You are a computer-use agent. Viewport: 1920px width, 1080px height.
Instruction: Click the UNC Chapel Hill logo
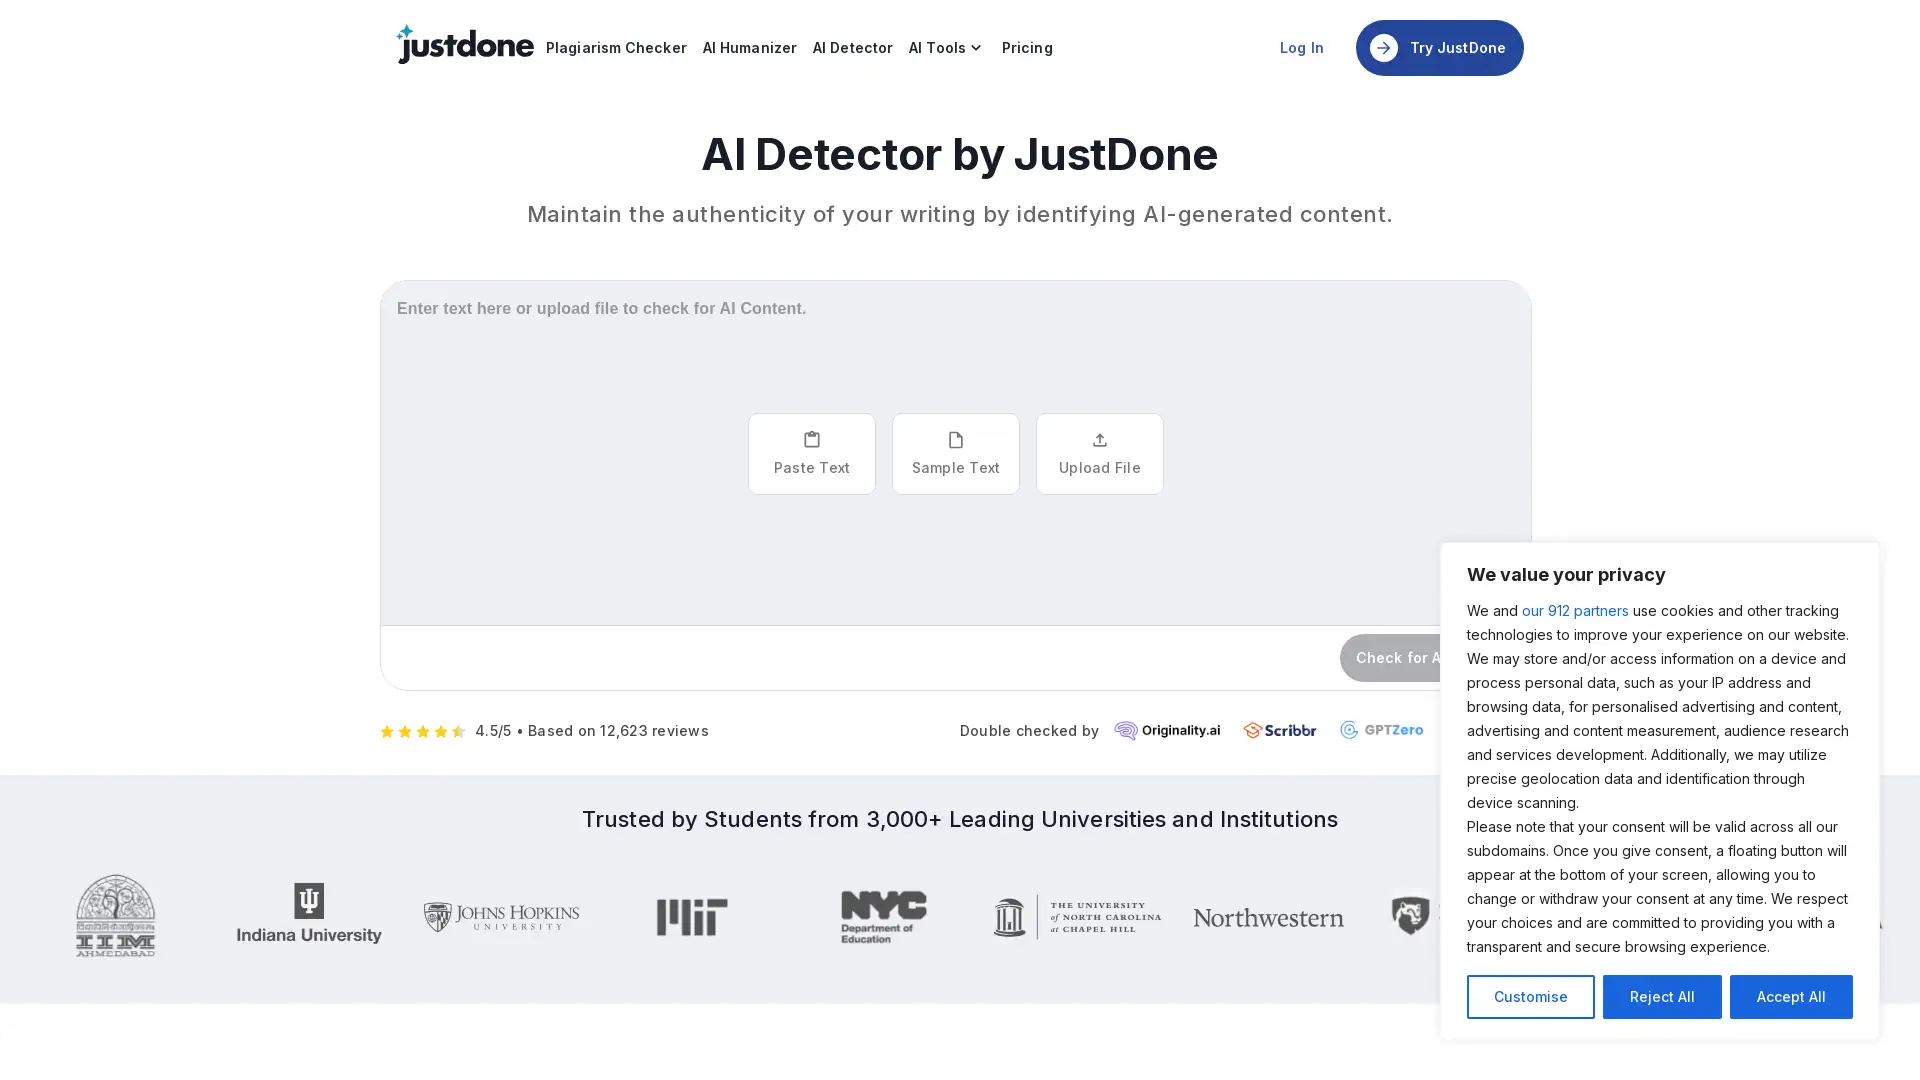(x=1077, y=917)
